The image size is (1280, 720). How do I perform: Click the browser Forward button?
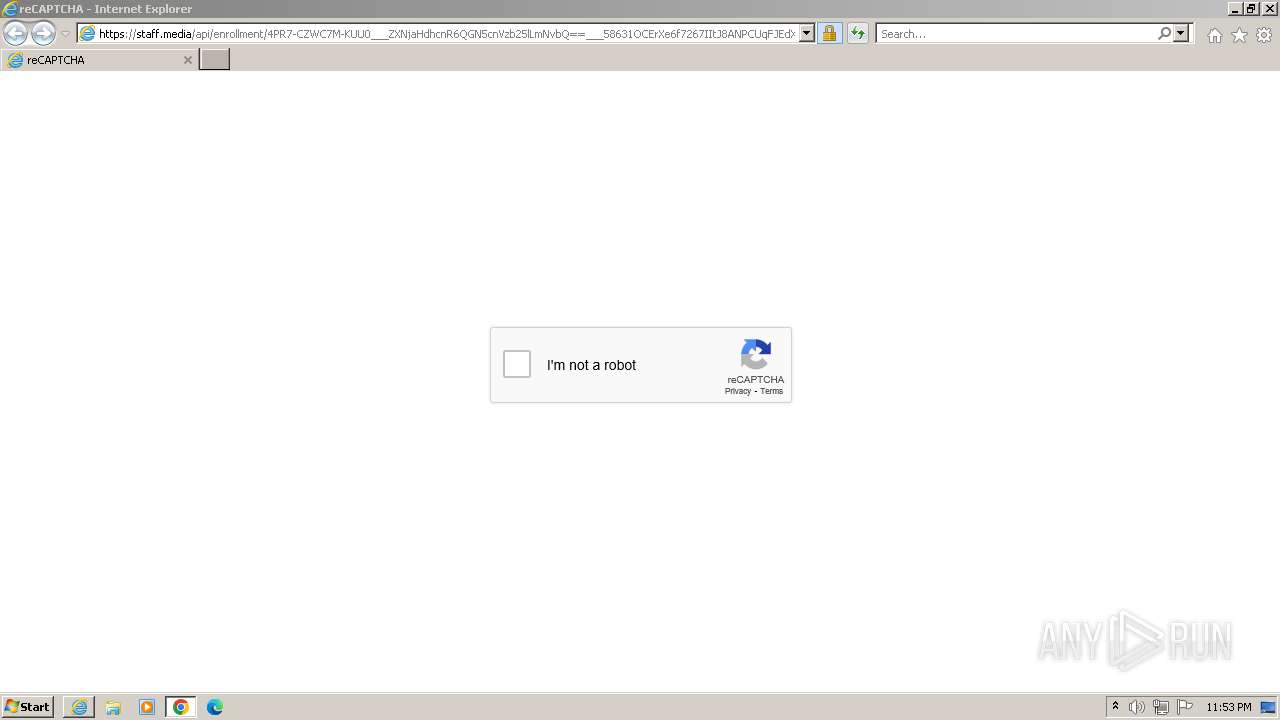tap(43, 33)
